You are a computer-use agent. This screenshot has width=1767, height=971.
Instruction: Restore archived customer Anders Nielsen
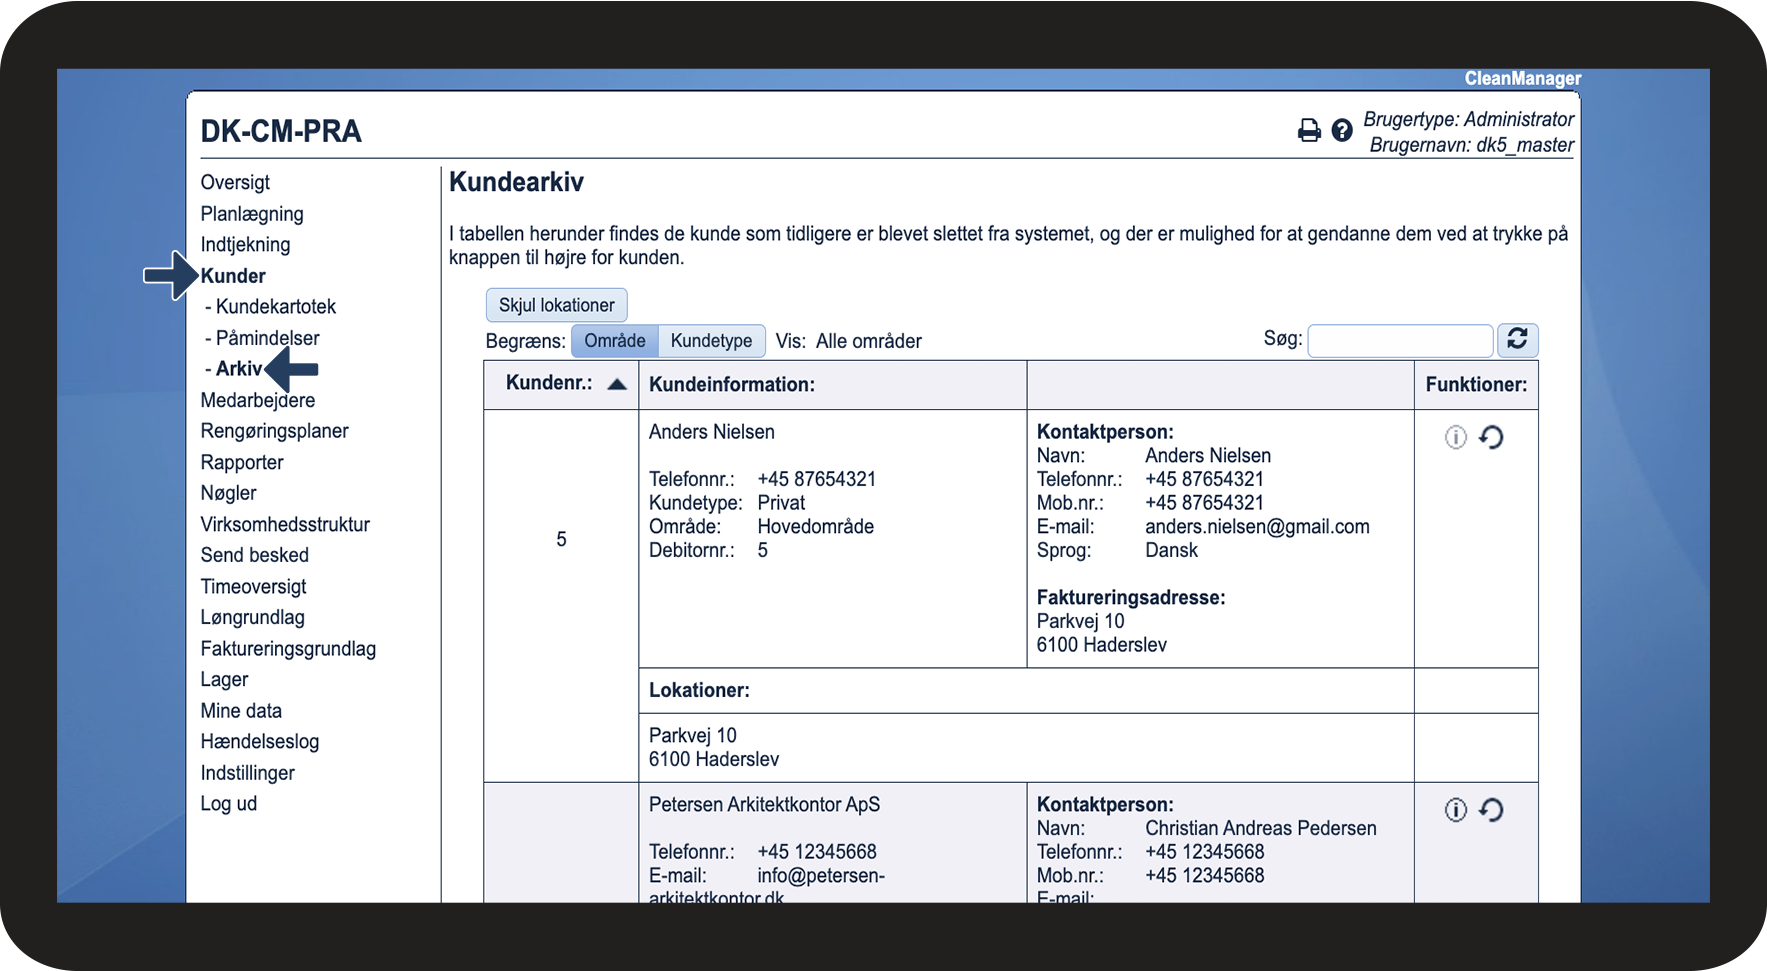click(1491, 437)
